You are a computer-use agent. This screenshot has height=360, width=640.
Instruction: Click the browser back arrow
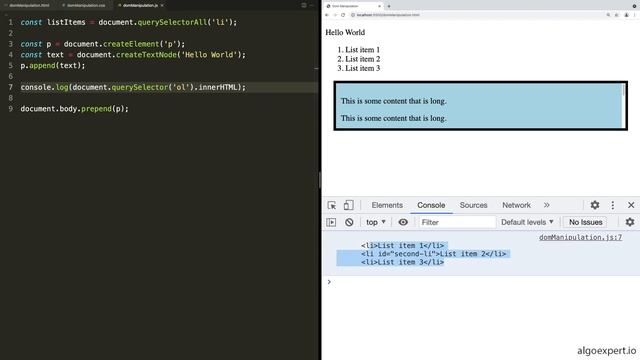[327, 15]
